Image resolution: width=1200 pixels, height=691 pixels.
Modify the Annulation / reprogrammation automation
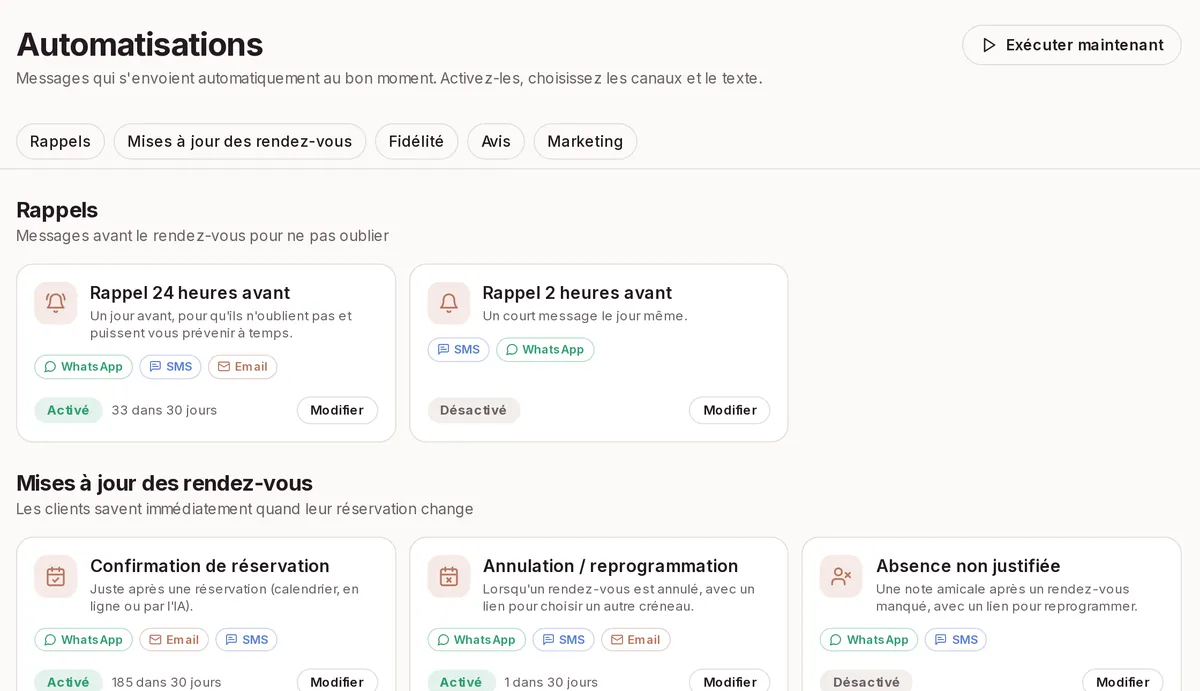[730, 682]
